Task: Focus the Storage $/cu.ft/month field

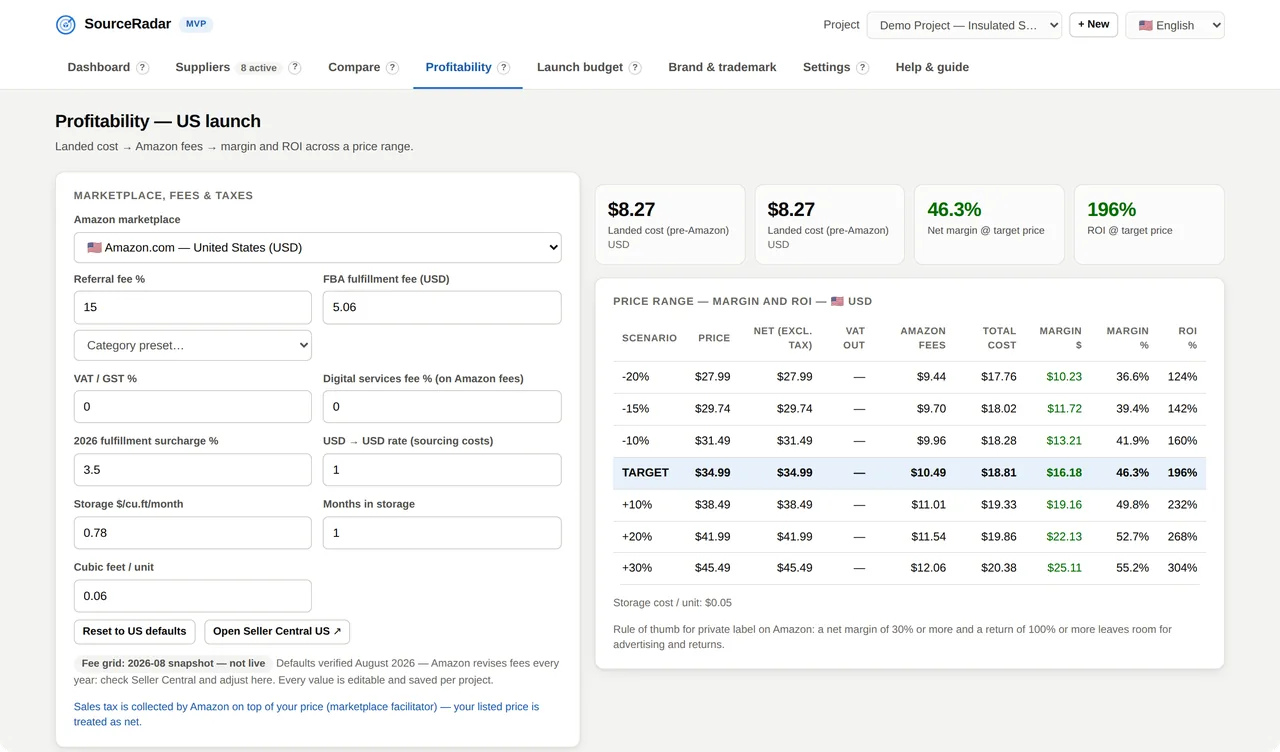Action: (193, 533)
